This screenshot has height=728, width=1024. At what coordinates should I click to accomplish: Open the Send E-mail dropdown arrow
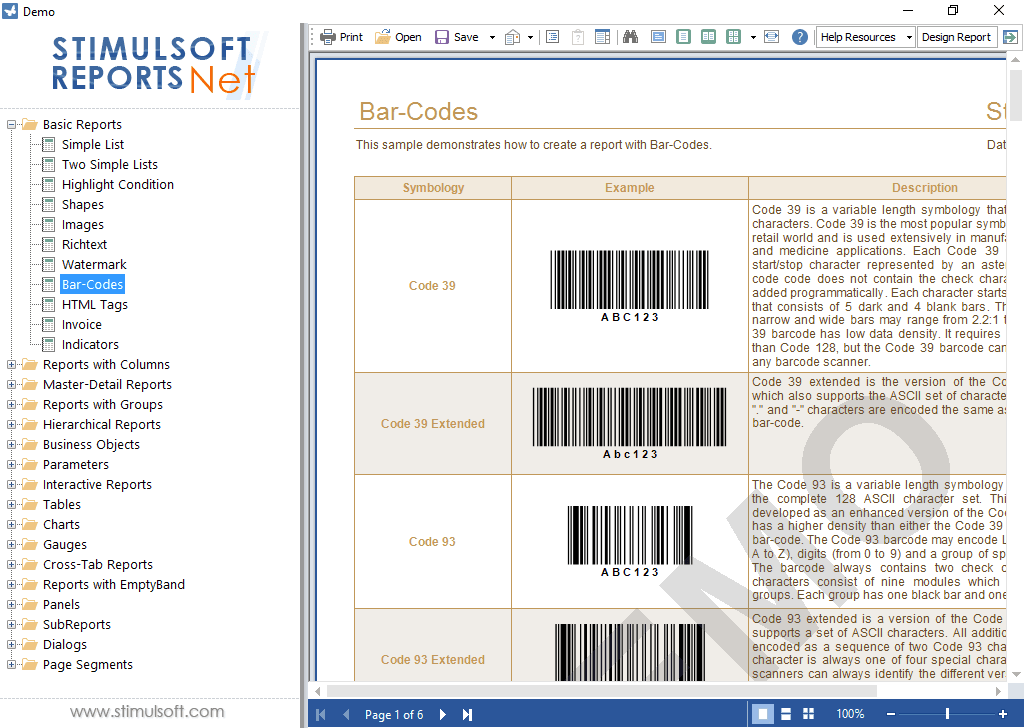tap(530, 37)
